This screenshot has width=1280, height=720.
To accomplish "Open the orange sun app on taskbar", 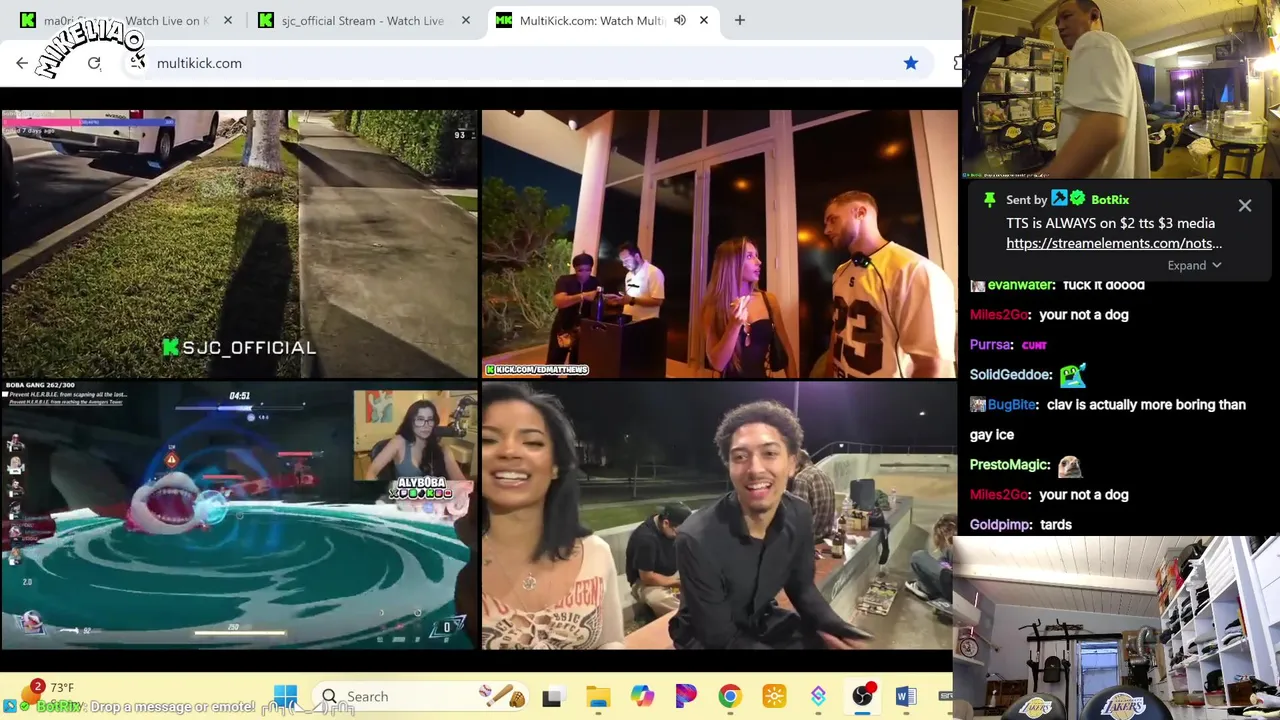I will [x=774, y=696].
